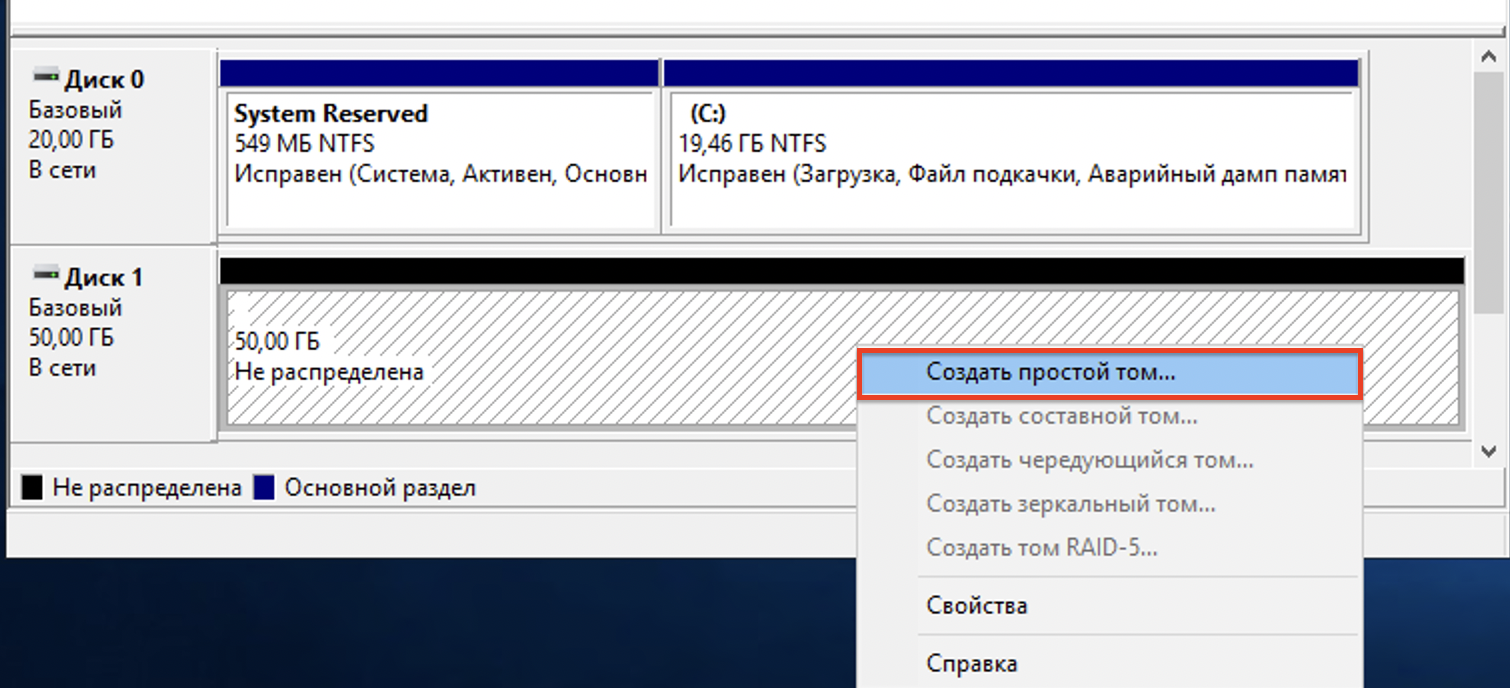Click '19,46 ГБ NTFS' size text
The width and height of the screenshot is (1510, 688).
click(x=752, y=145)
